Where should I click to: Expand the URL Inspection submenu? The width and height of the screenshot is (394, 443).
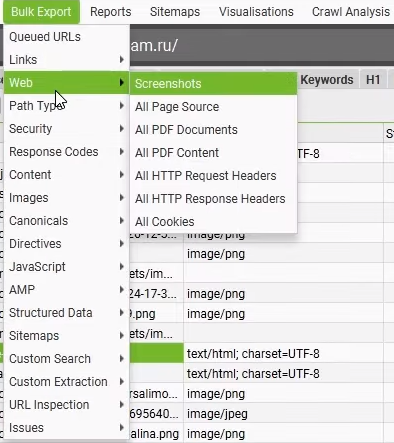[66, 405]
